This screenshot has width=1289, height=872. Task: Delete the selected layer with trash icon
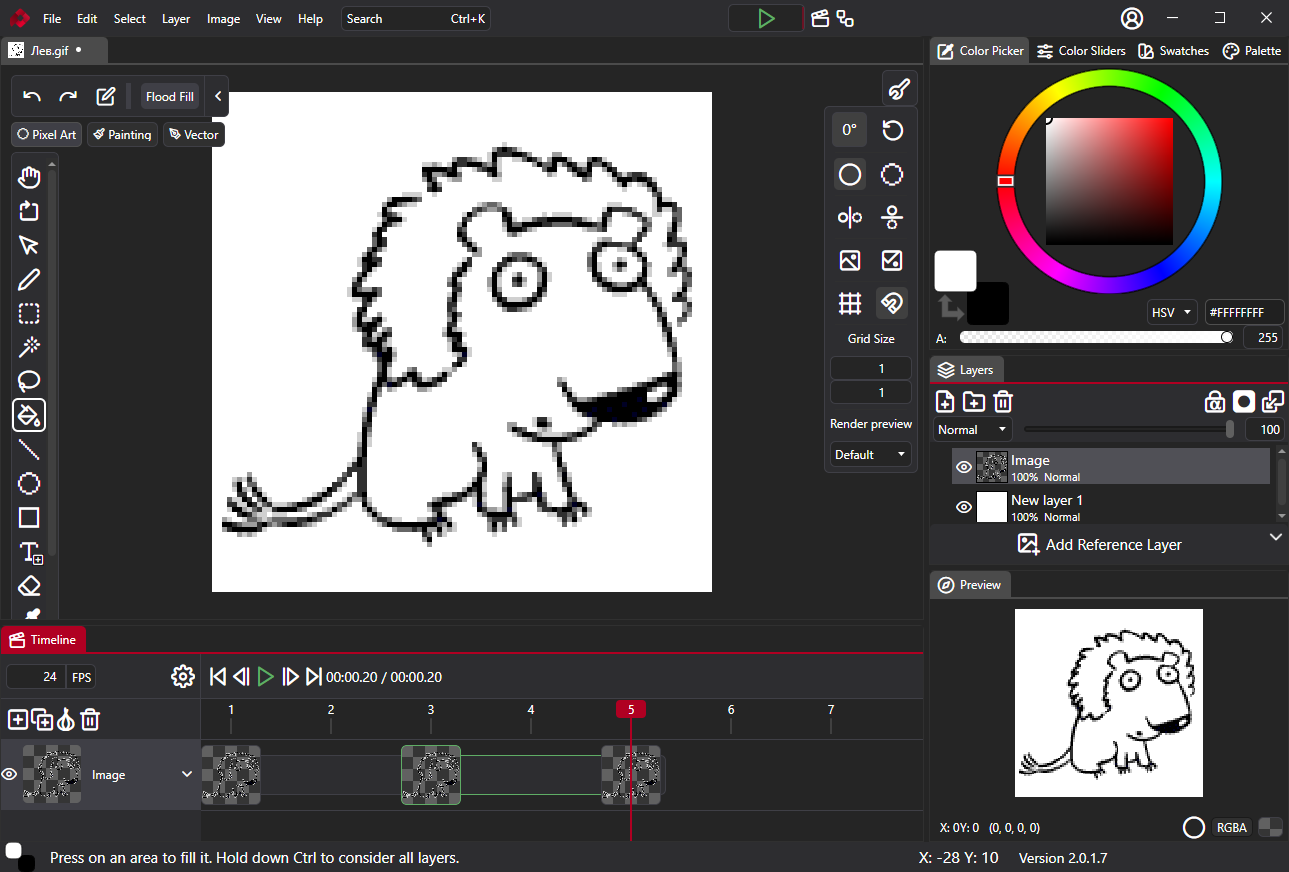[x=1003, y=402]
